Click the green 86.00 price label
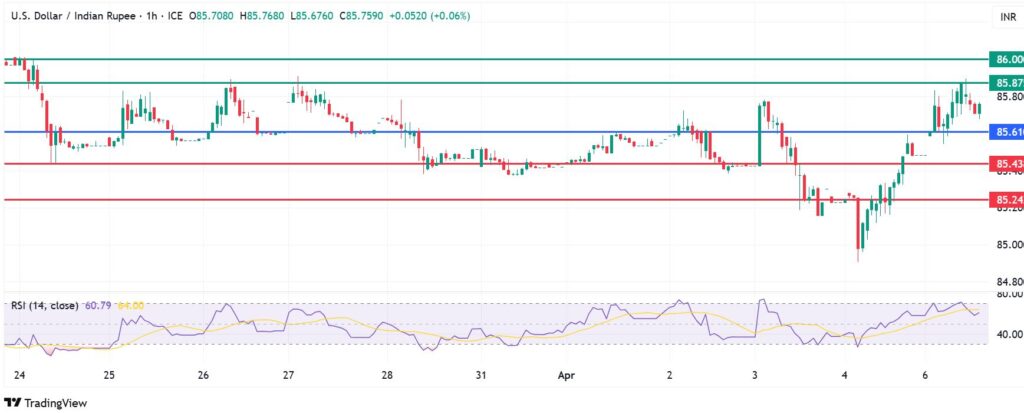This screenshot has height=413, width=1024. [x=1004, y=60]
